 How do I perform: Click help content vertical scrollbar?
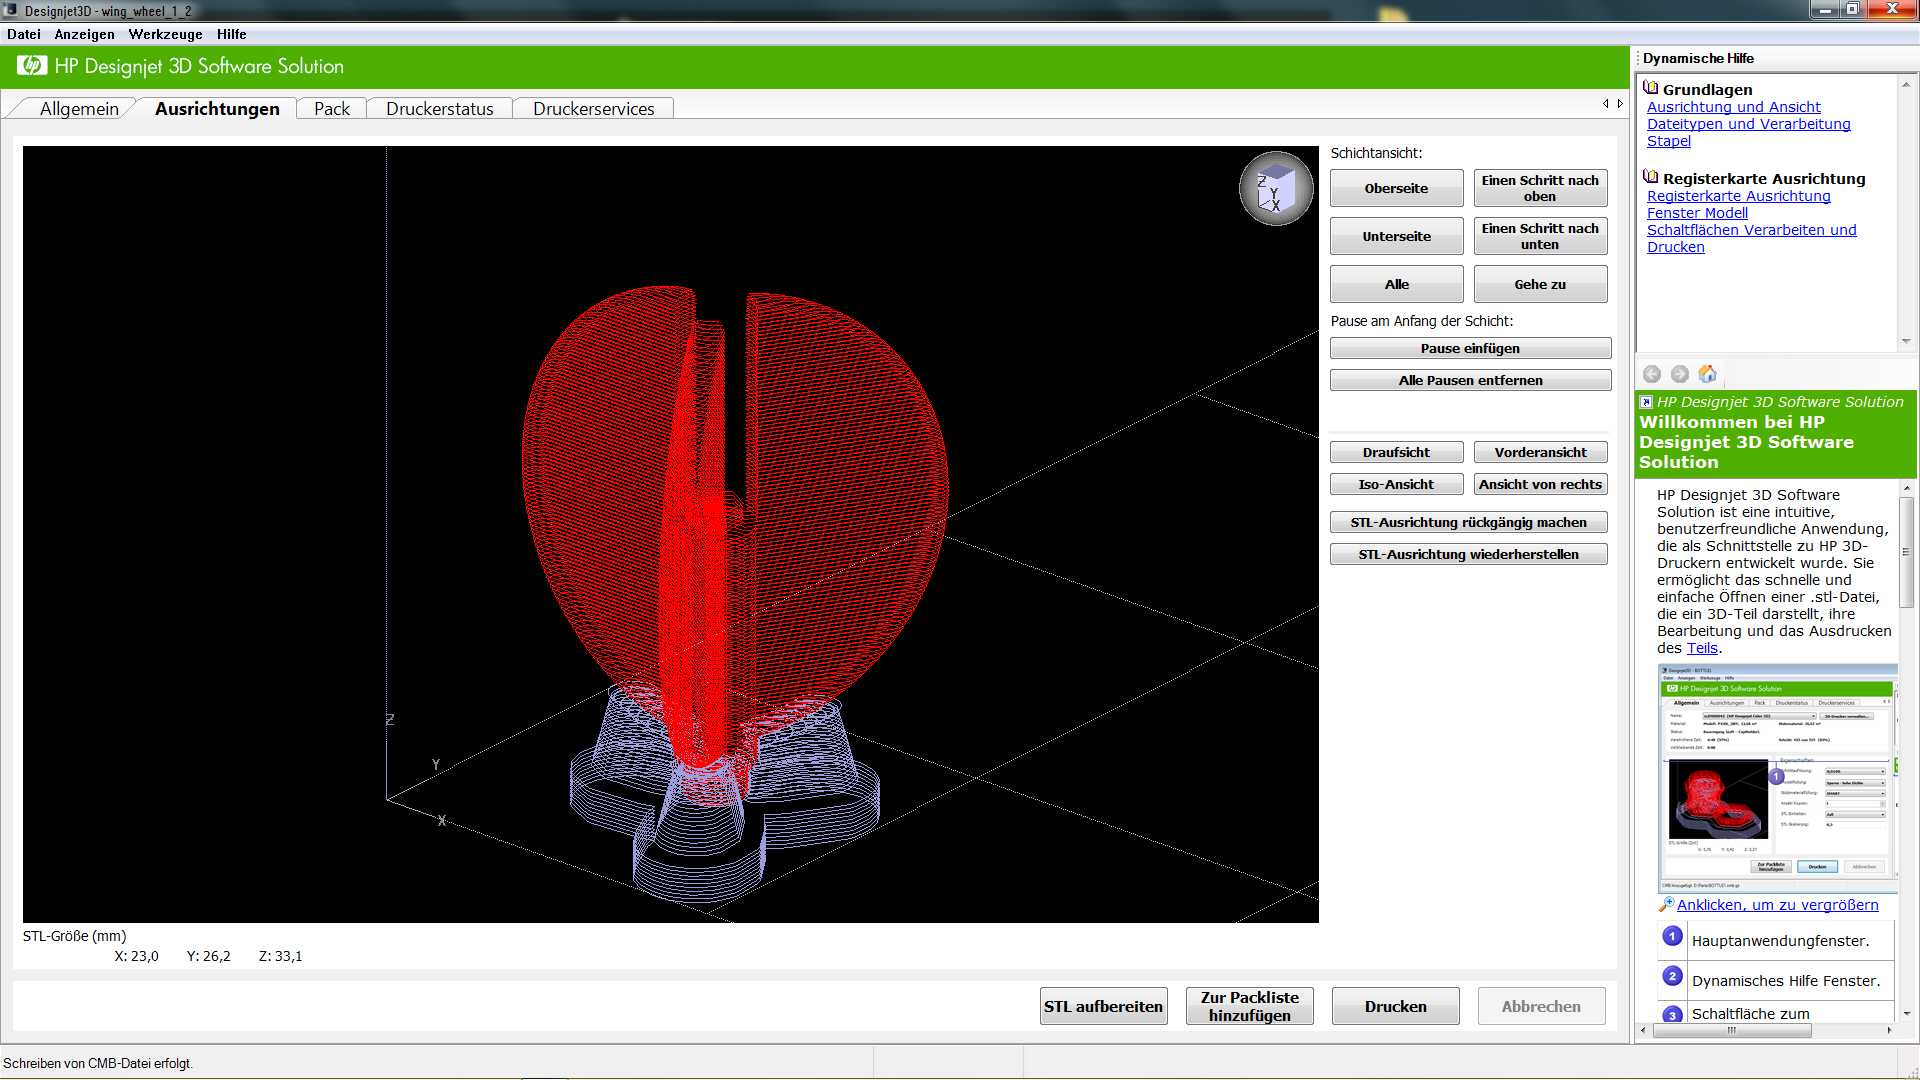click(x=1906, y=552)
